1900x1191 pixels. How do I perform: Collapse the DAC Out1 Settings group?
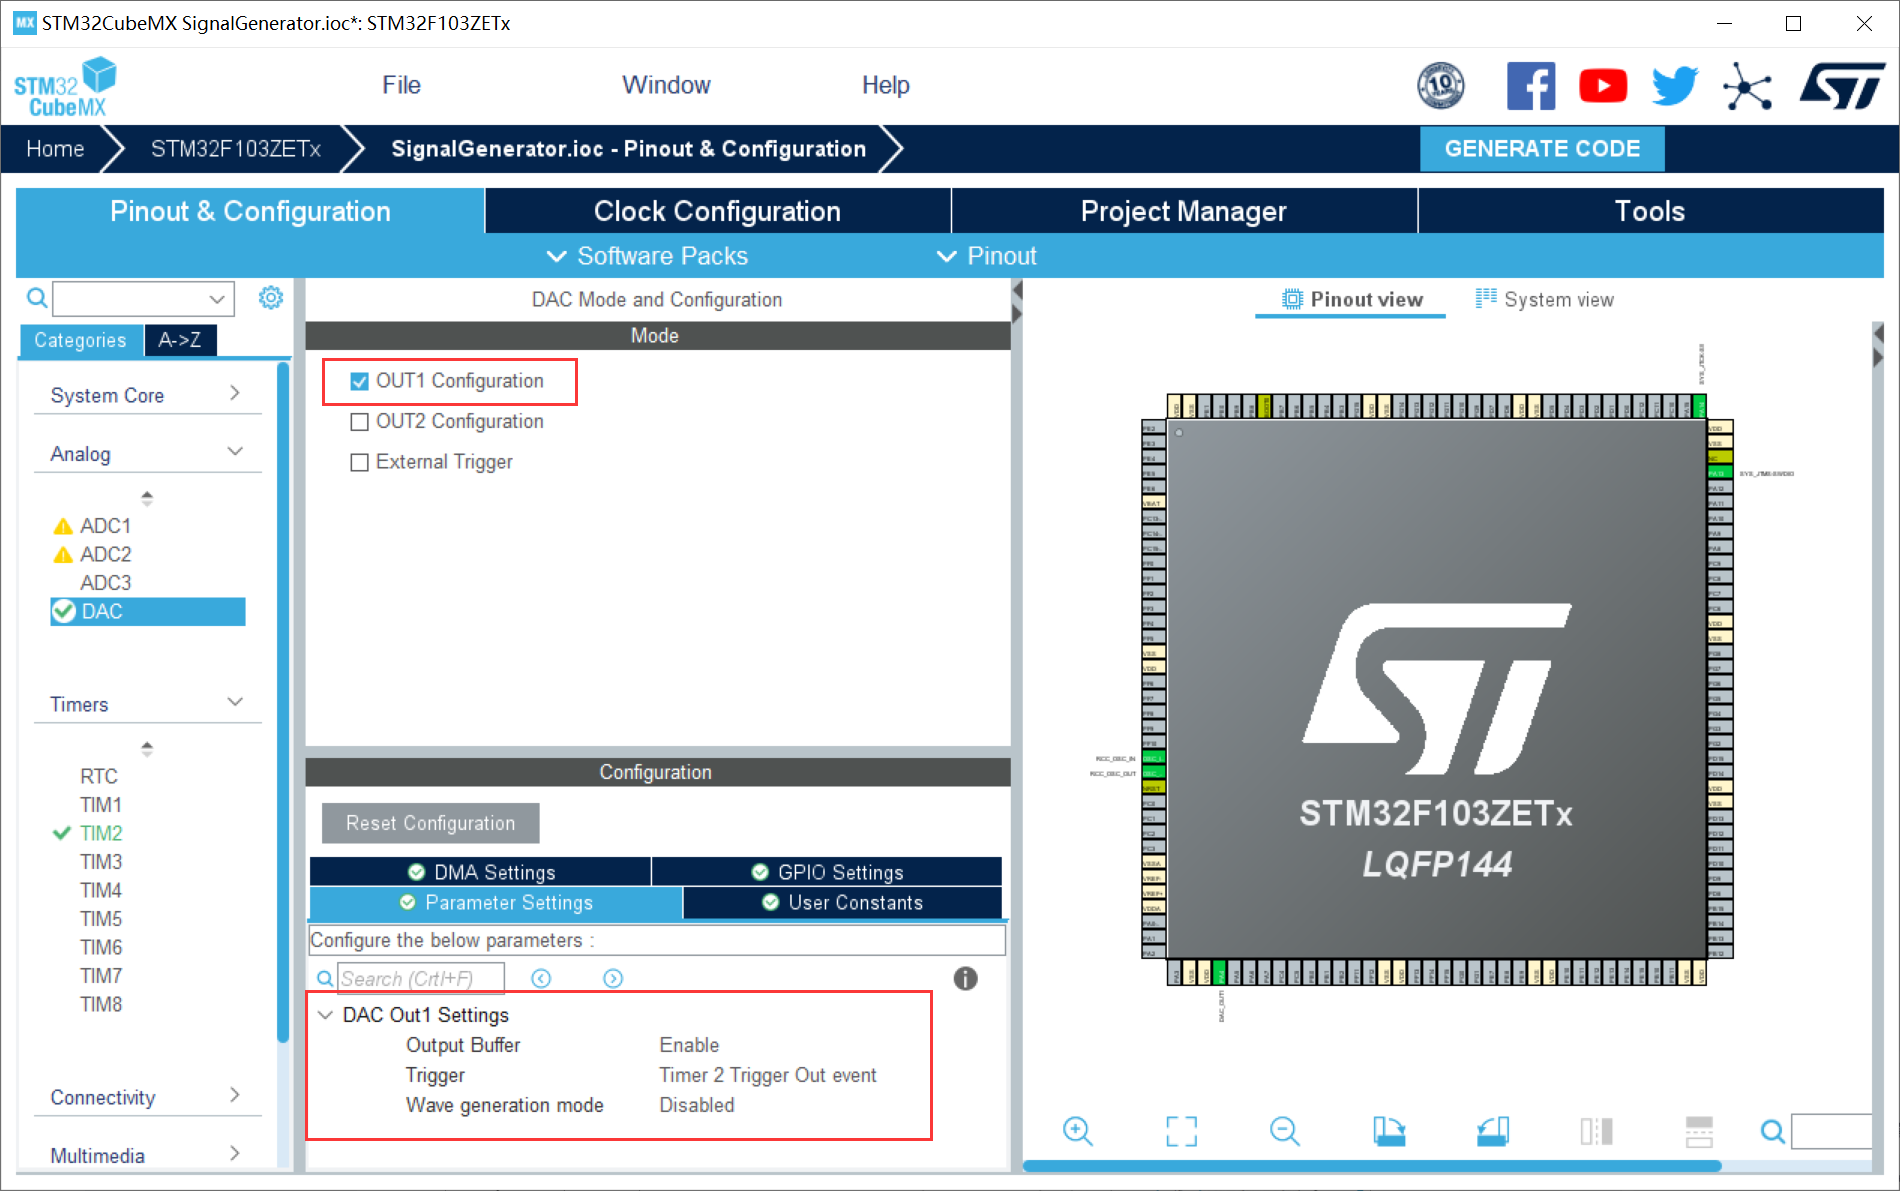tap(325, 1015)
